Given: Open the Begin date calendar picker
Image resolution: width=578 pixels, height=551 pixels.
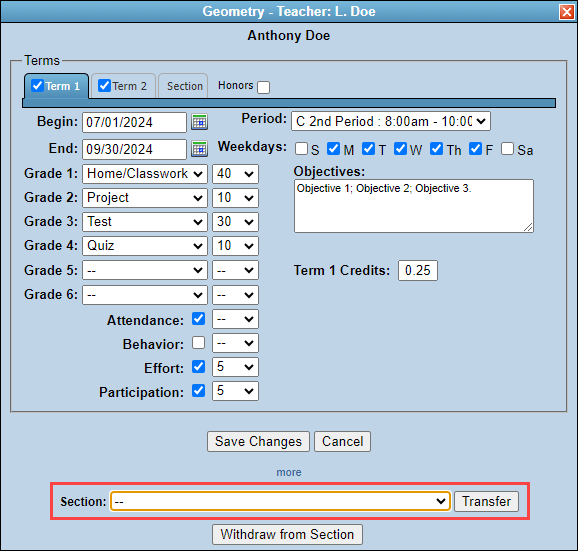Looking at the screenshot, I should coord(199,122).
